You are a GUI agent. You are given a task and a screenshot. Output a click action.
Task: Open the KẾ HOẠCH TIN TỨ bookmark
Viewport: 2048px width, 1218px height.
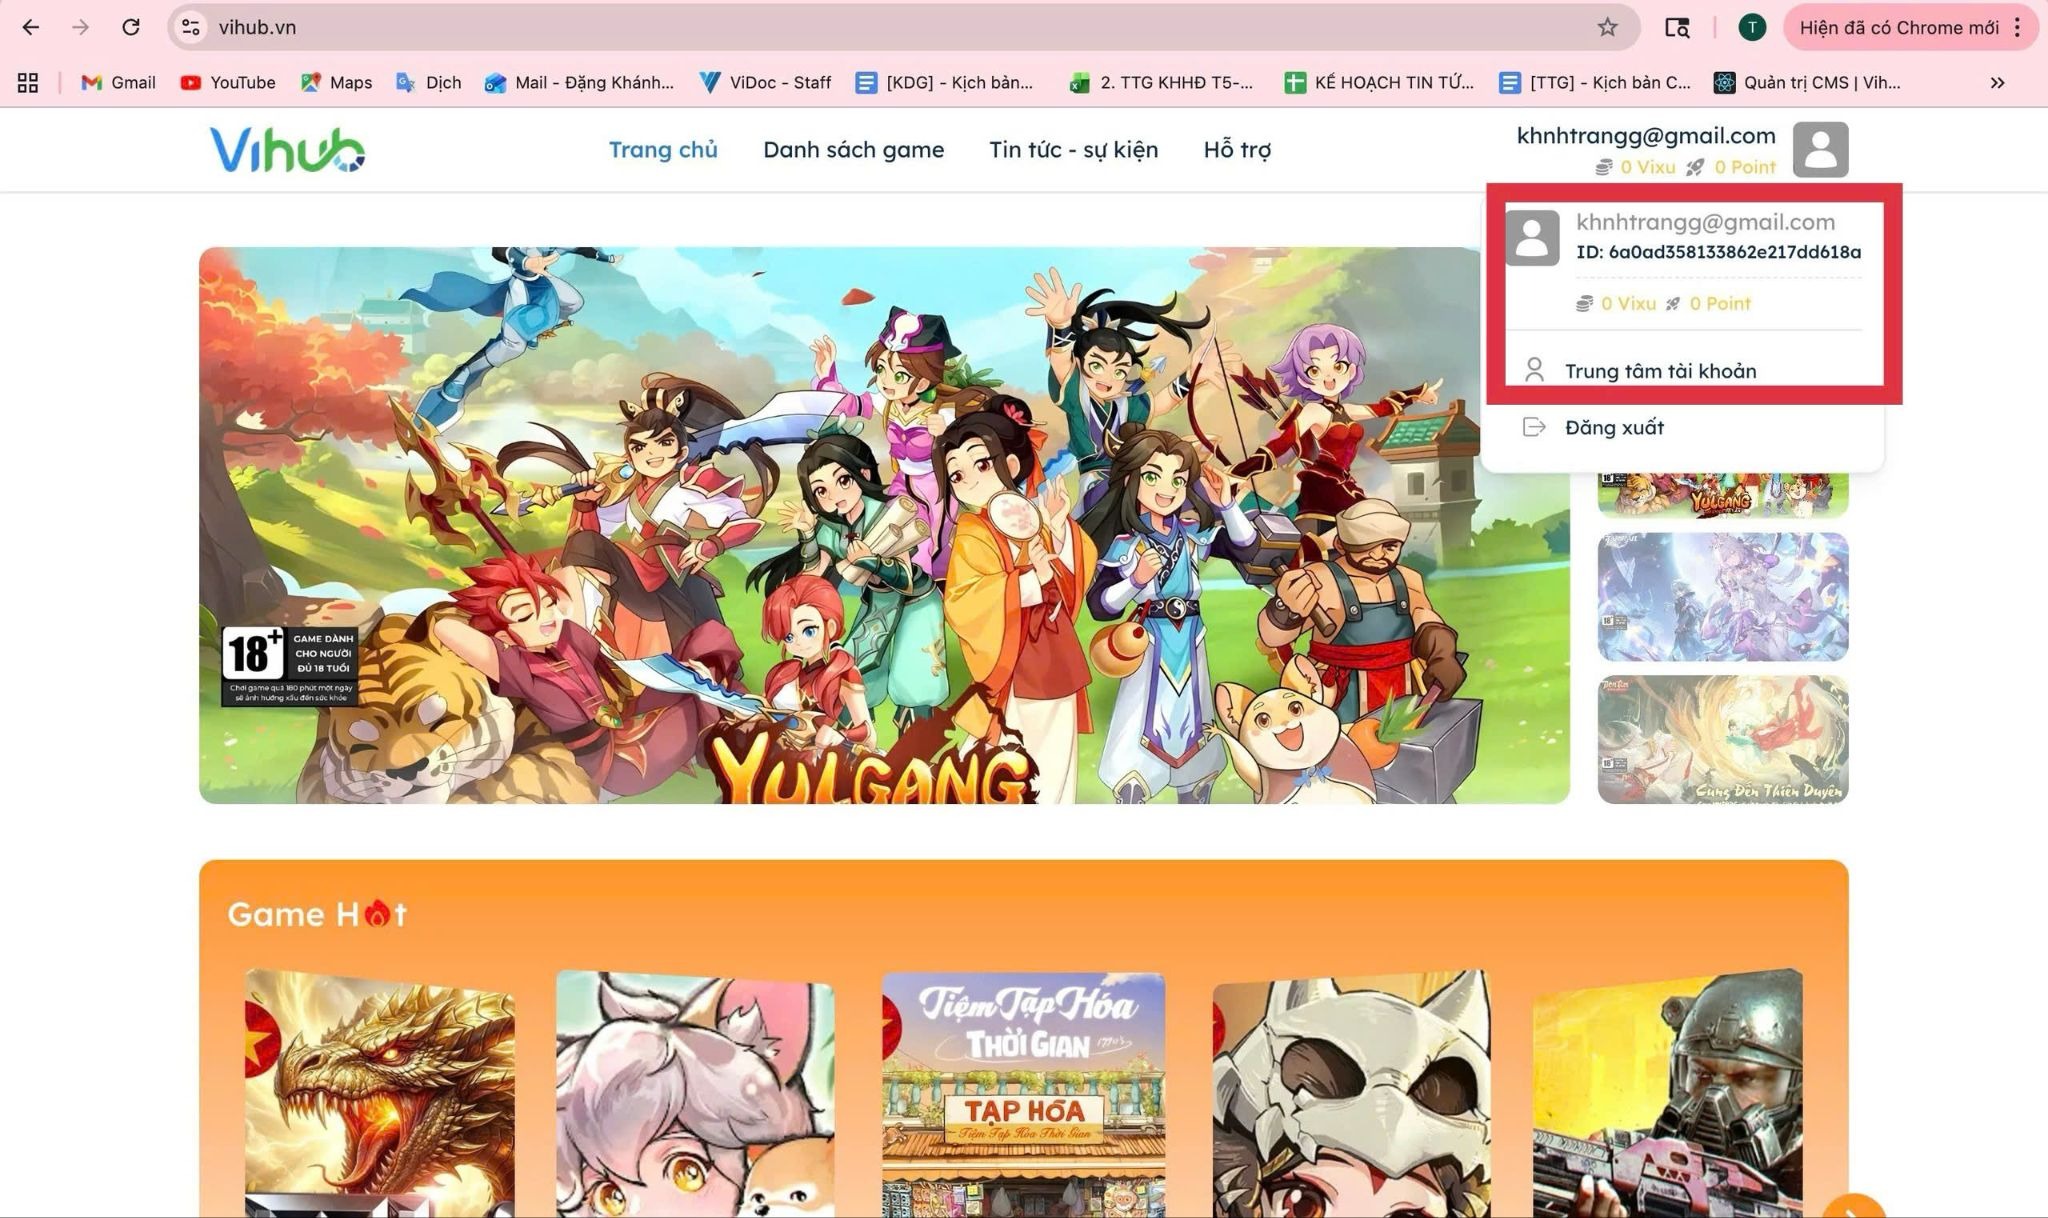(x=1380, y=82)
